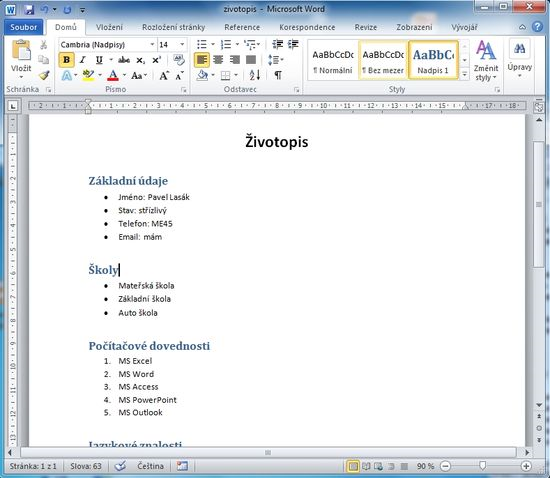This screenshot has width=550, height=478.
Task: Sort text alphabetically
Action: [x=255, y=75]
